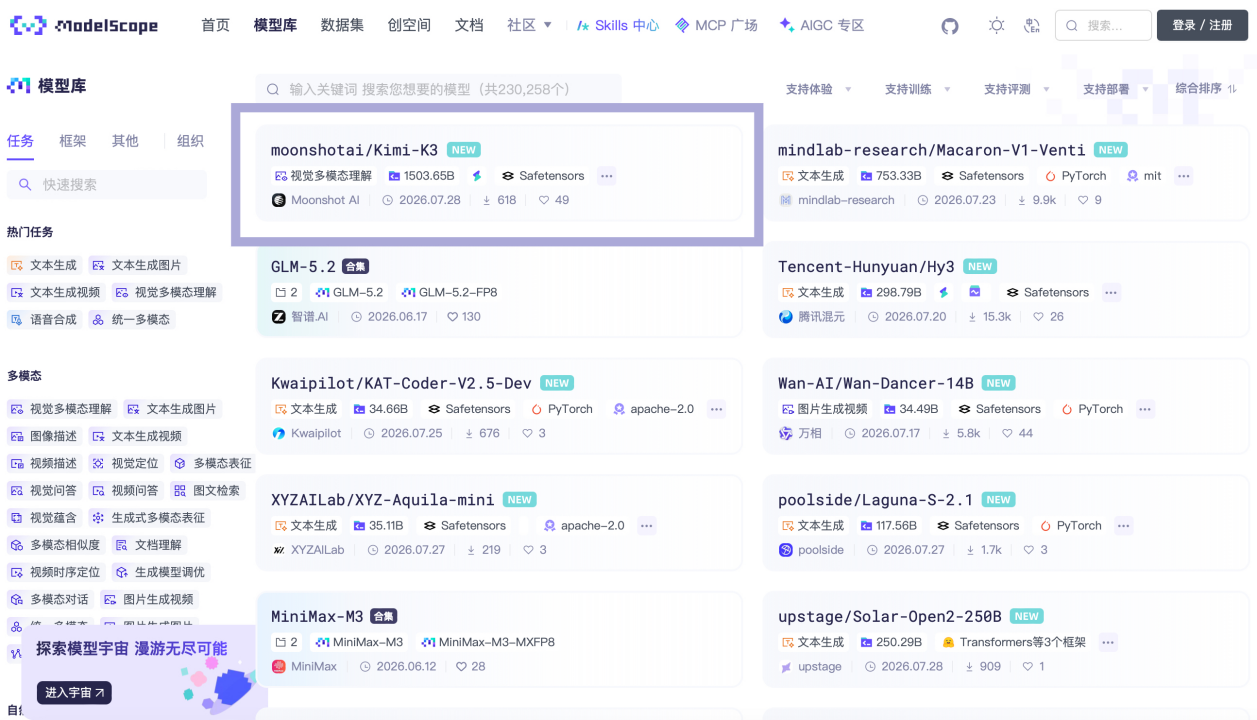Click the model keyword search box
This screenshot has height=720, width=1257.
click(x=438, y=89)
